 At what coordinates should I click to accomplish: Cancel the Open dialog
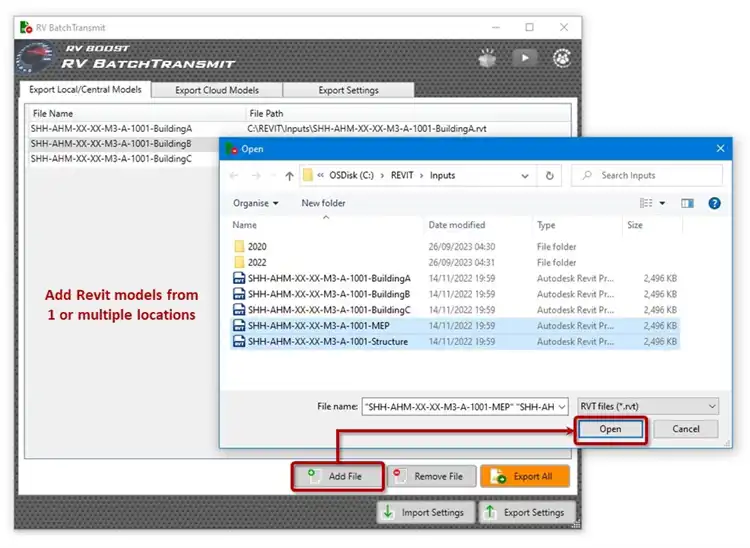[686, 429]
